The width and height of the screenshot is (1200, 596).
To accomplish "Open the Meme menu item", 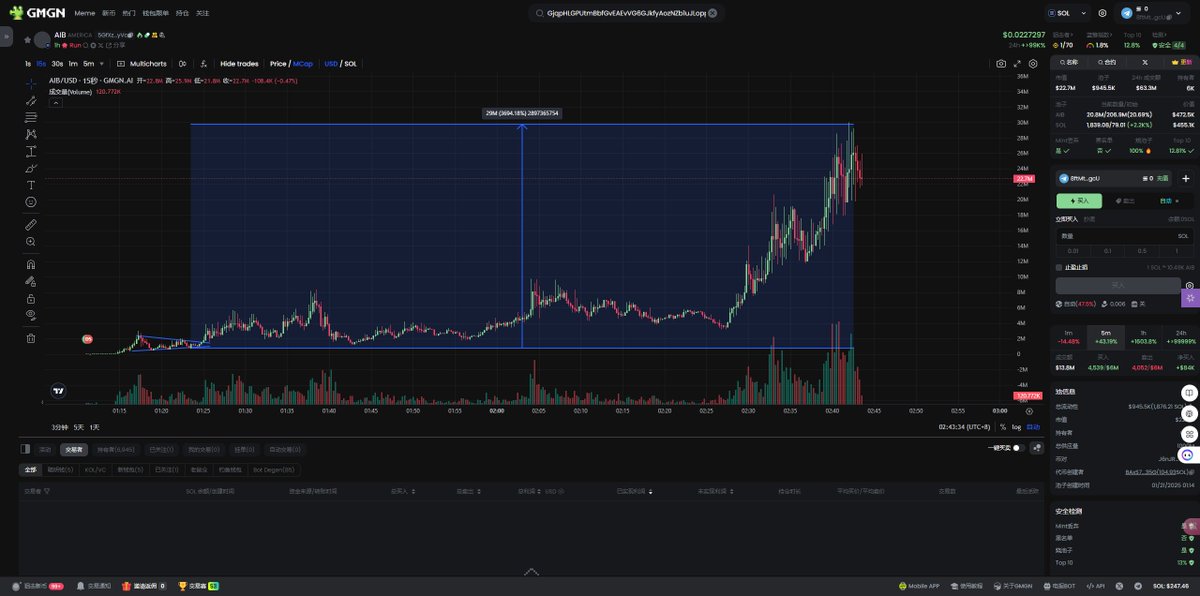I will [85, 14].
